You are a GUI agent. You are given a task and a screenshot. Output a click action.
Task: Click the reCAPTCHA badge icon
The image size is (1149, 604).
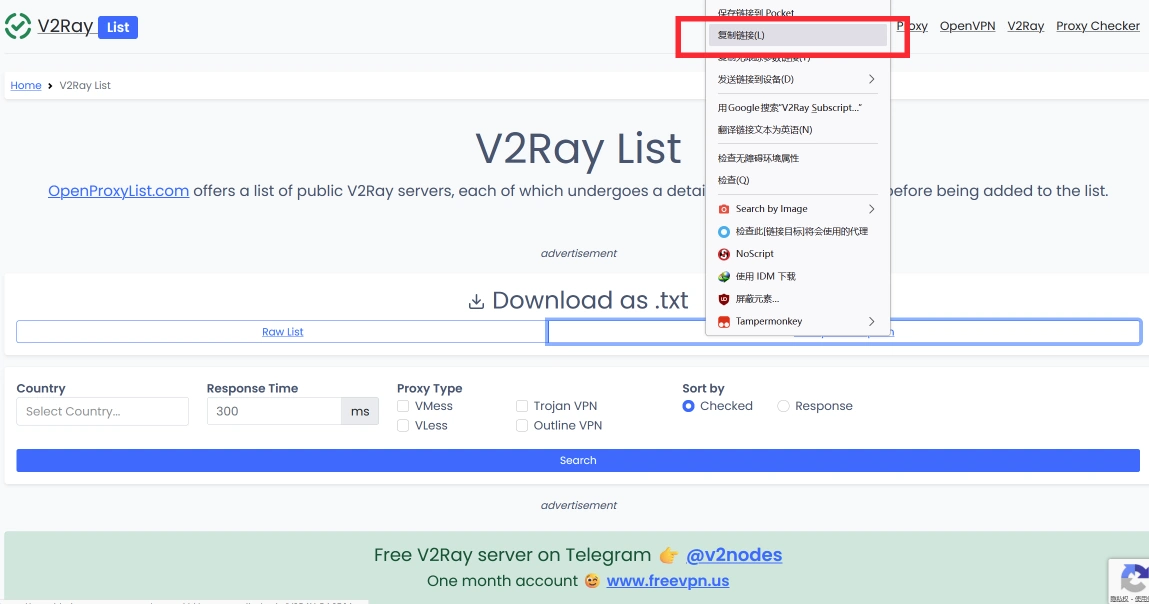(1132, 579)
